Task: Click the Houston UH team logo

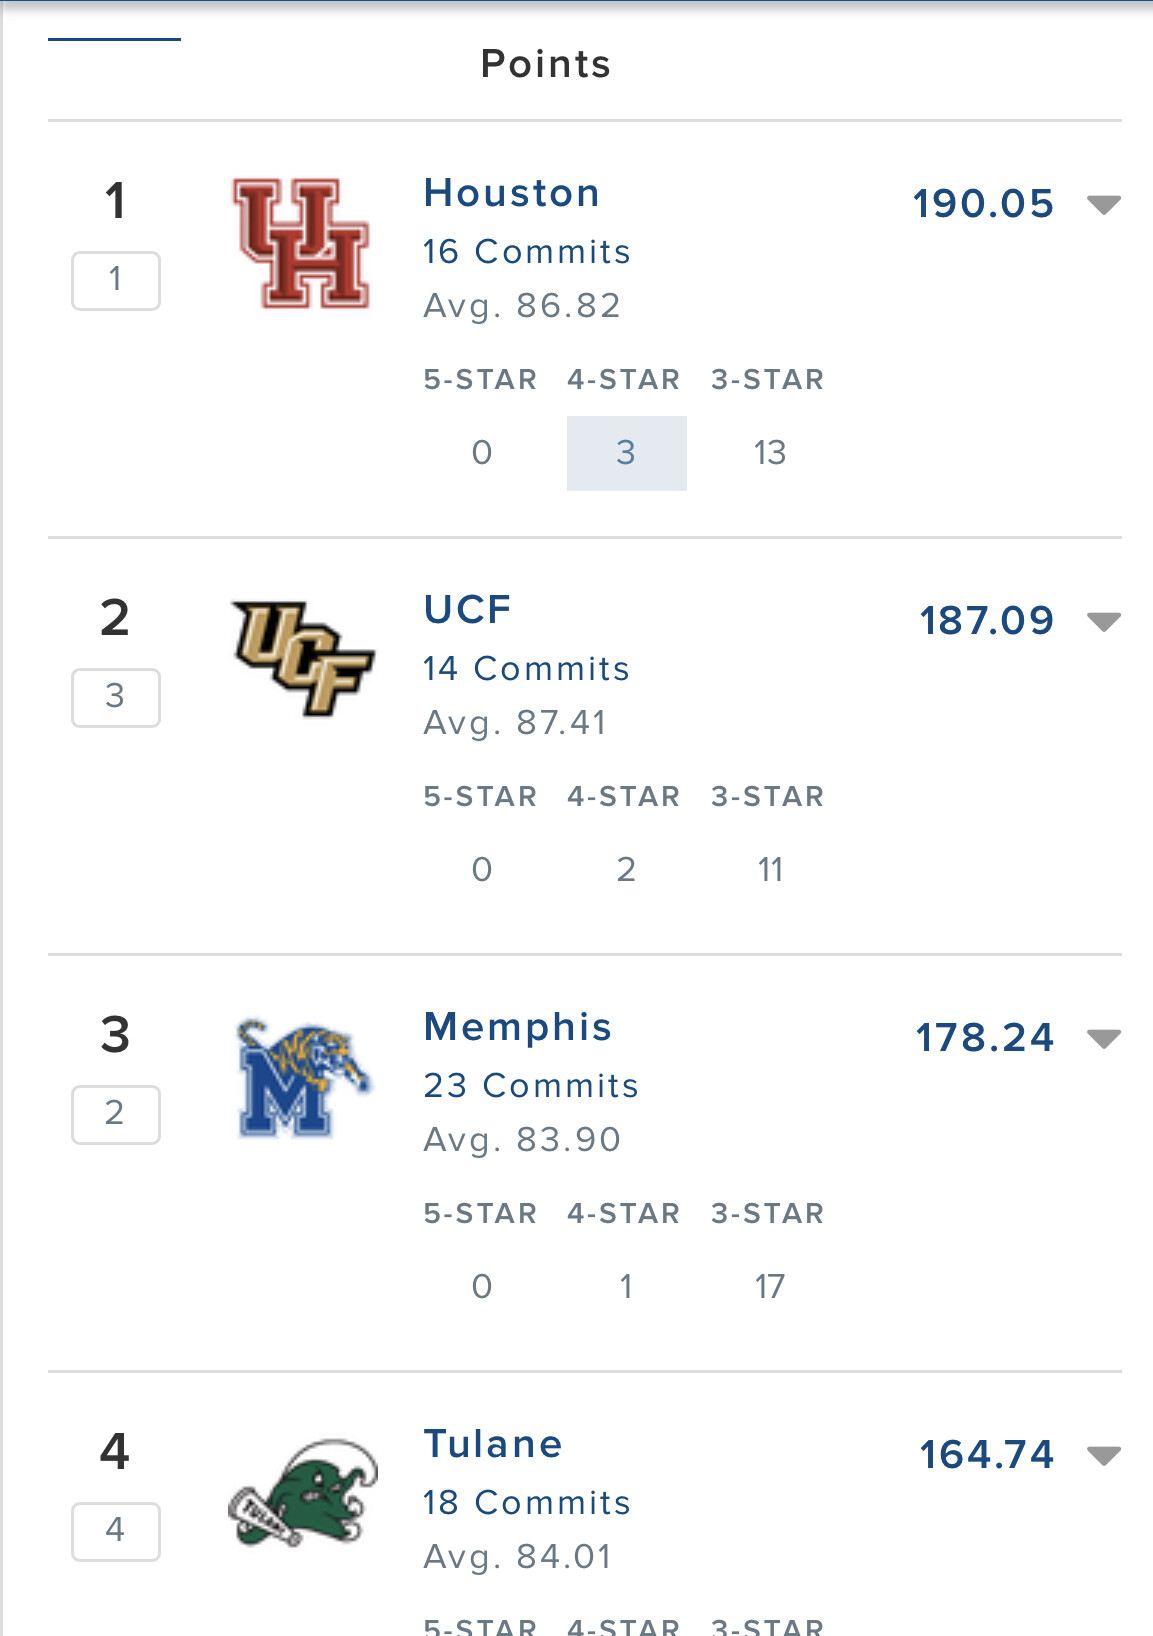Action: [x=301, y=243]
